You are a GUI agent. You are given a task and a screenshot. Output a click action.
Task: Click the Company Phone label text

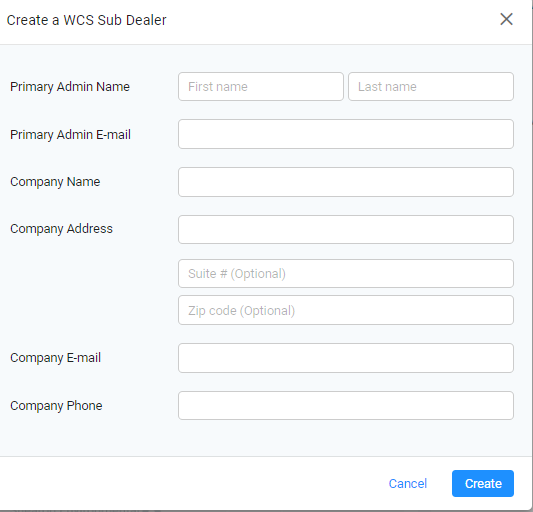[x=56, y=406]
